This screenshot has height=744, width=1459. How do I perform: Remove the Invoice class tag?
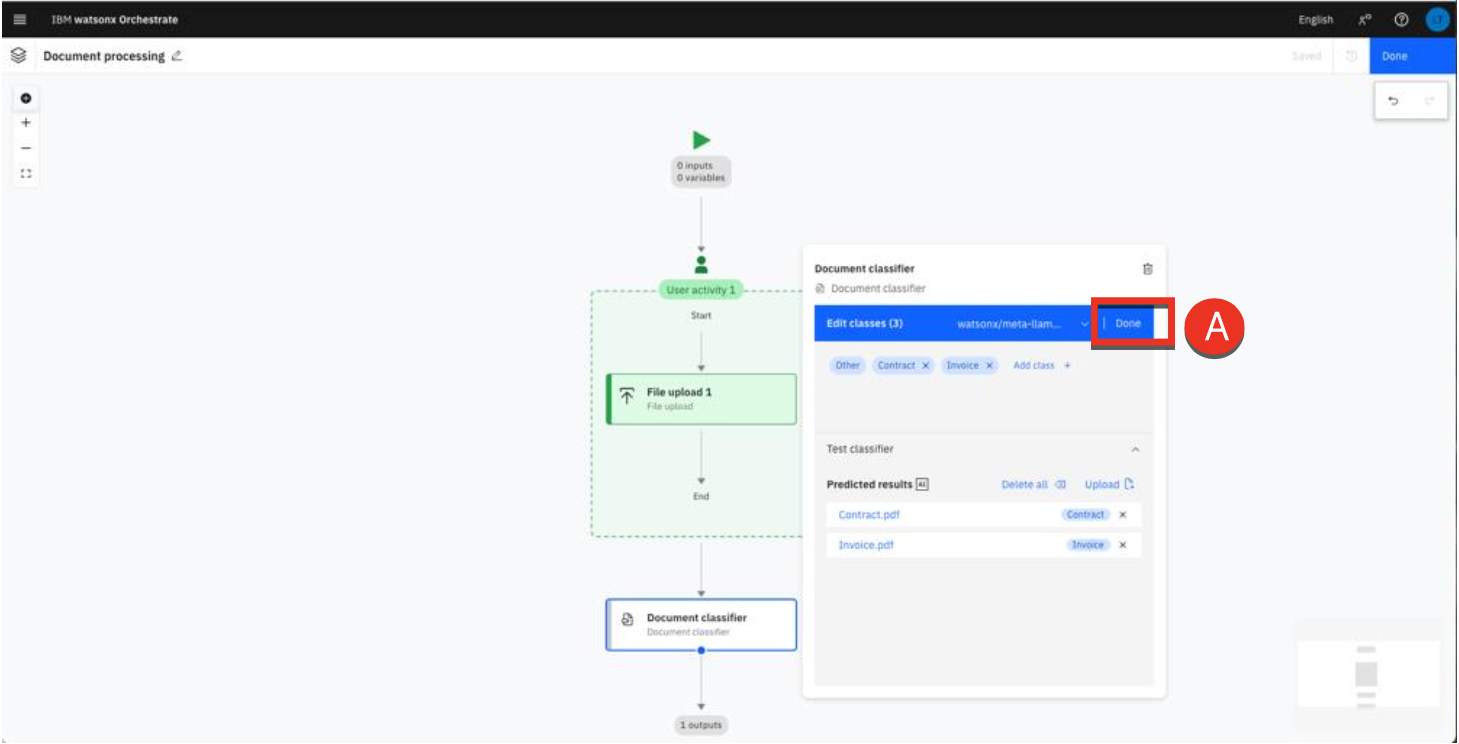click(x=990, y=366)
